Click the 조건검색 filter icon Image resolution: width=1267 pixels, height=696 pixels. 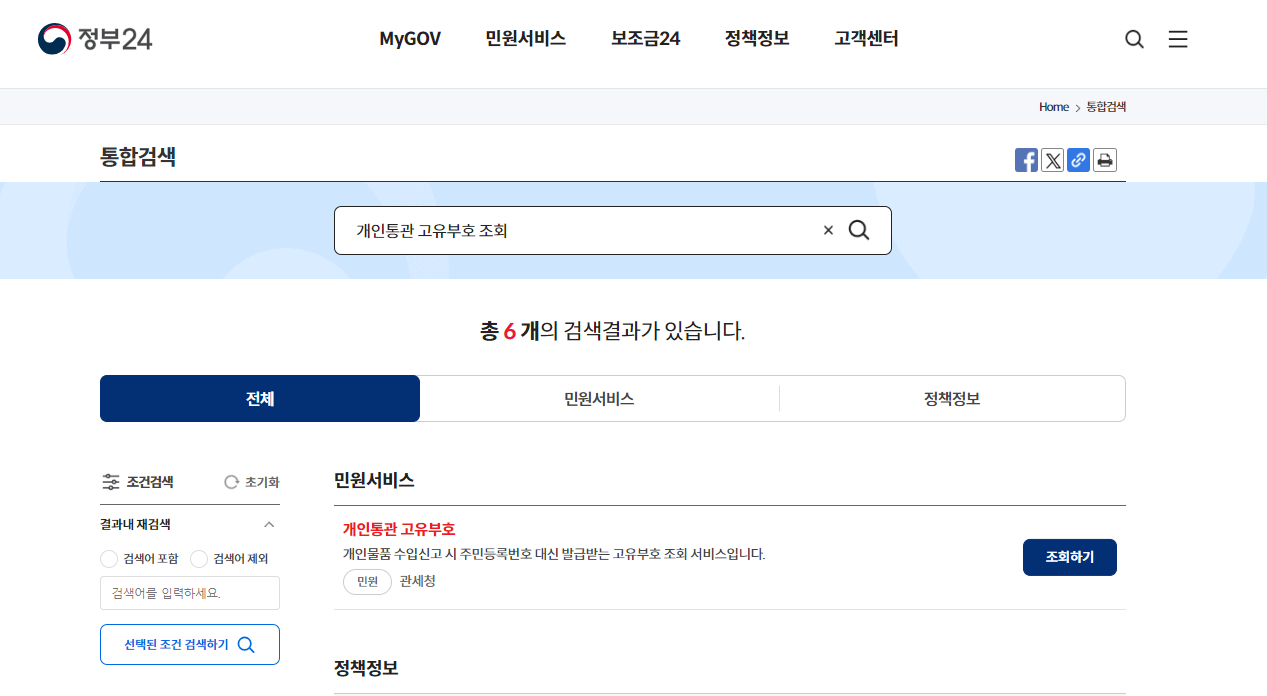pyautogui.click(x=112, y=481)
